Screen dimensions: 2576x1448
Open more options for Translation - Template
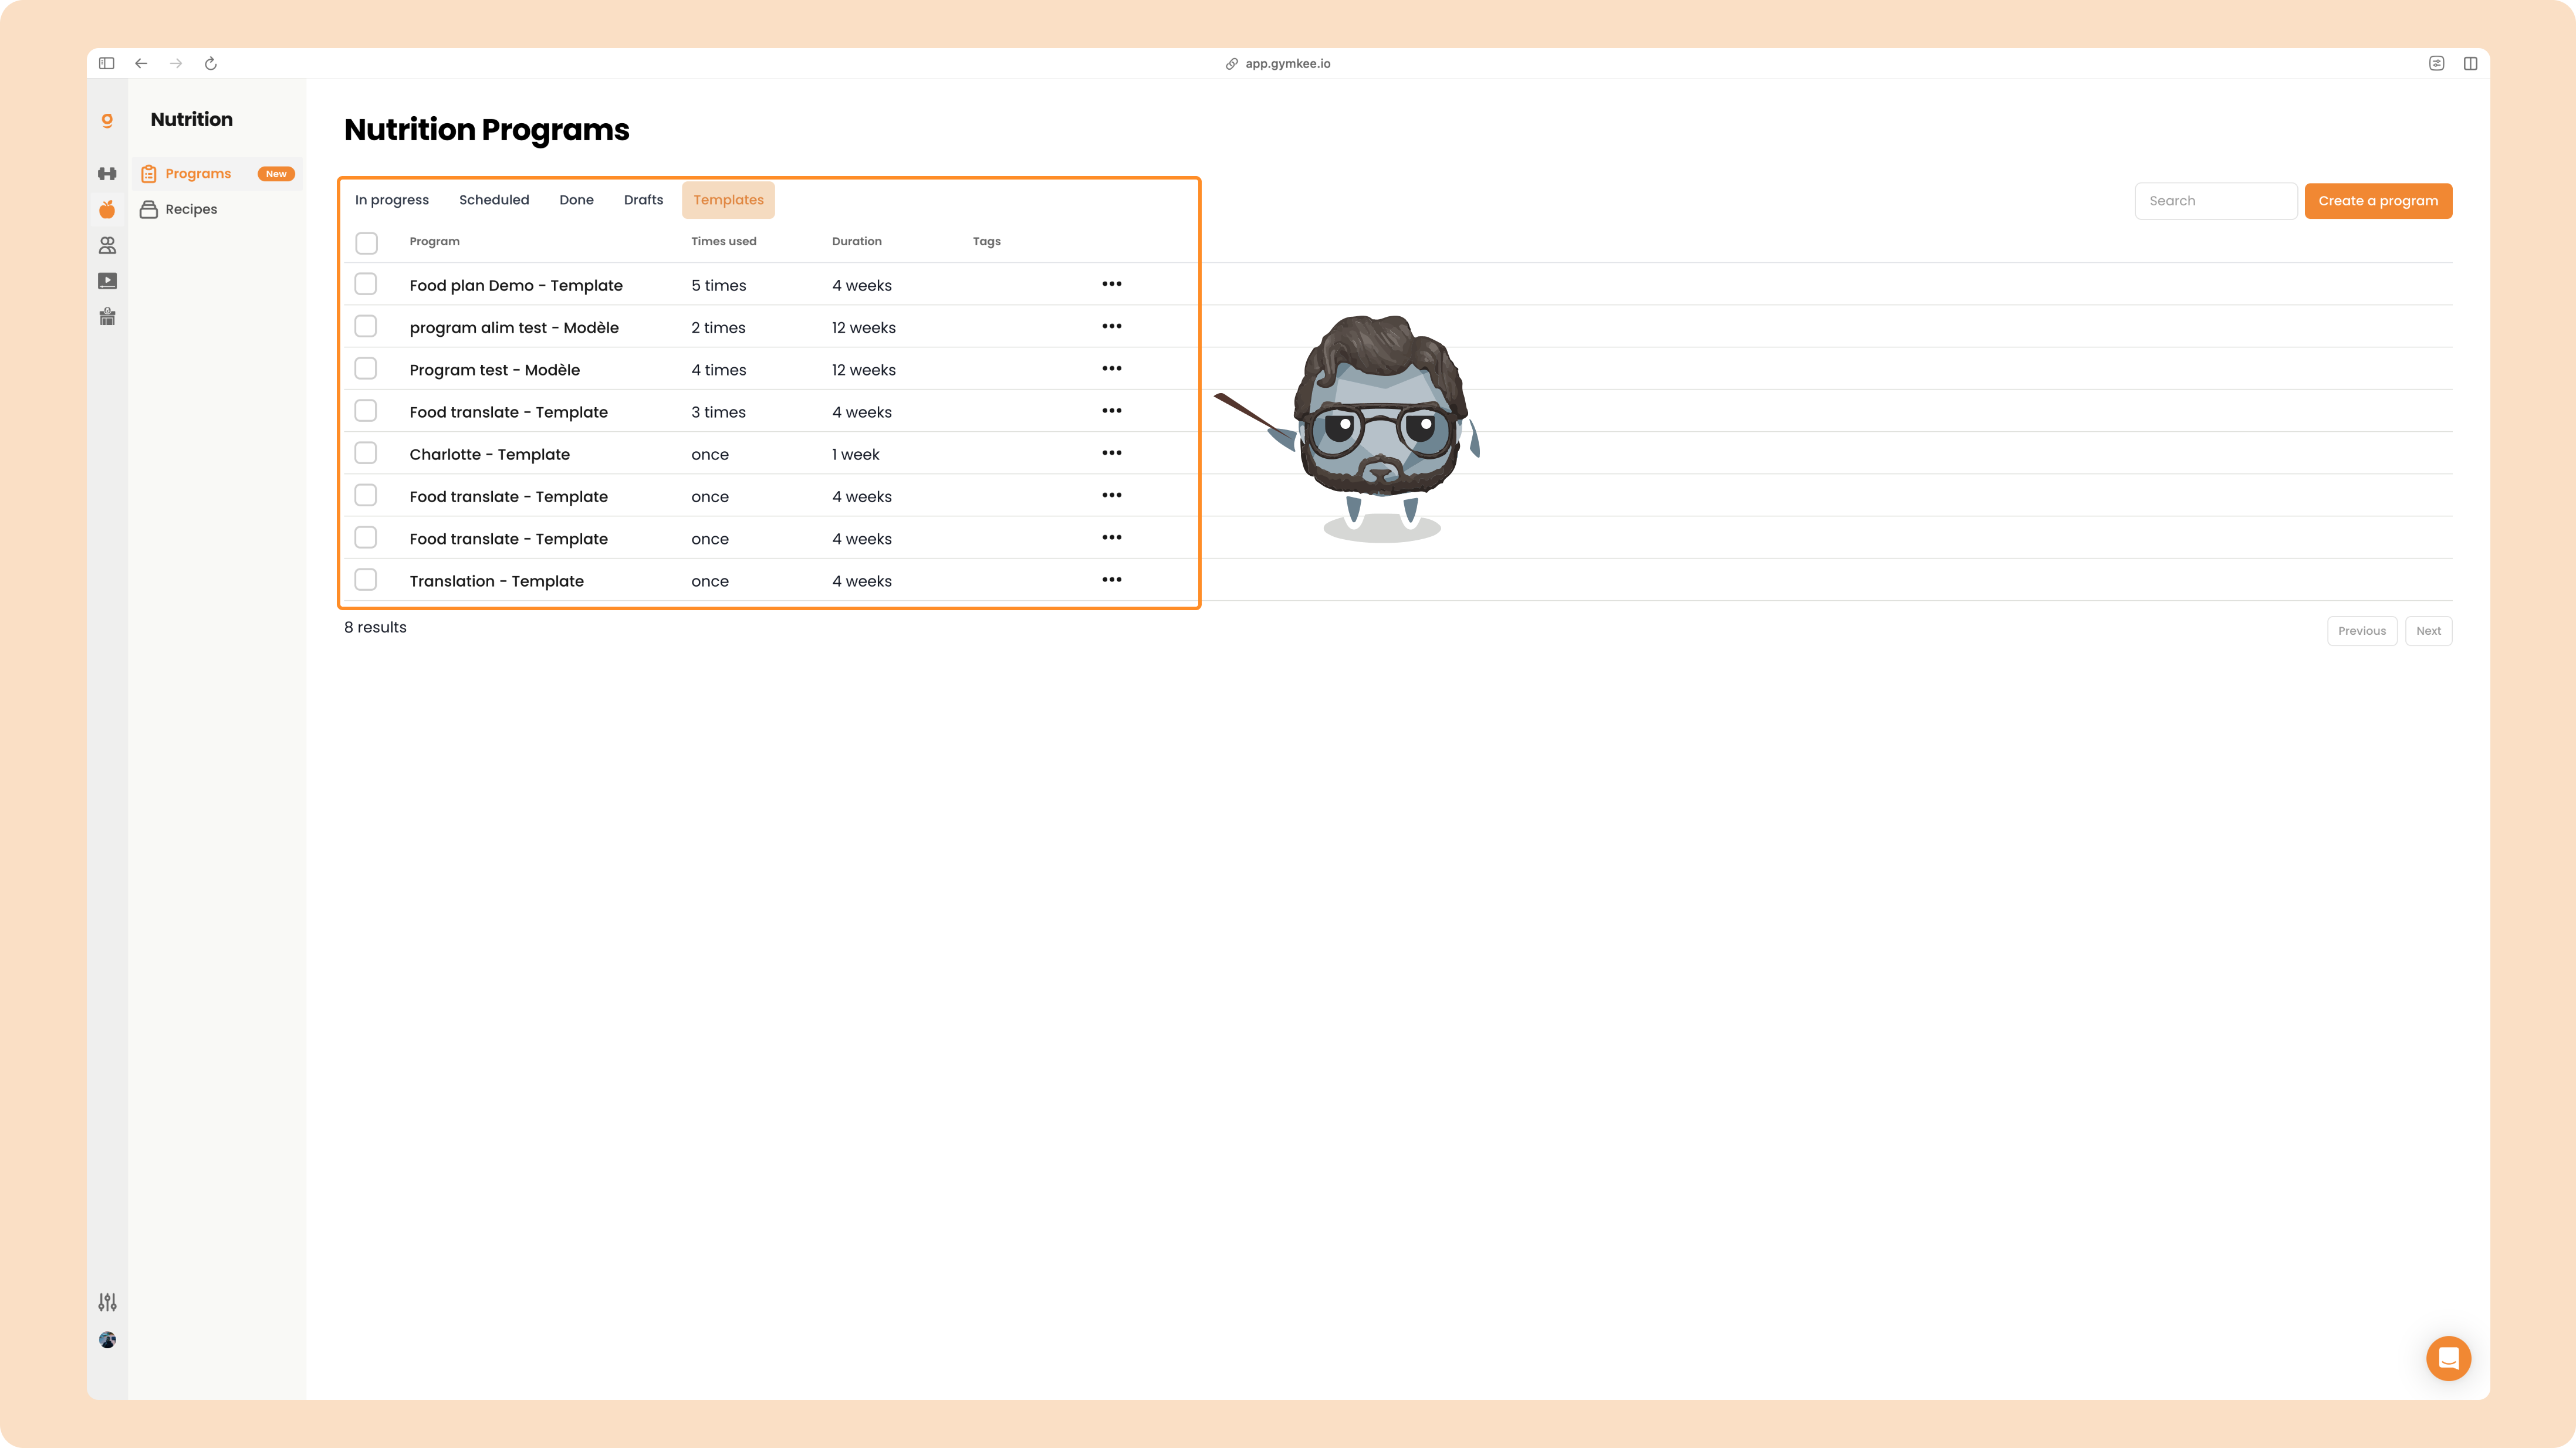click(1111, 580)
